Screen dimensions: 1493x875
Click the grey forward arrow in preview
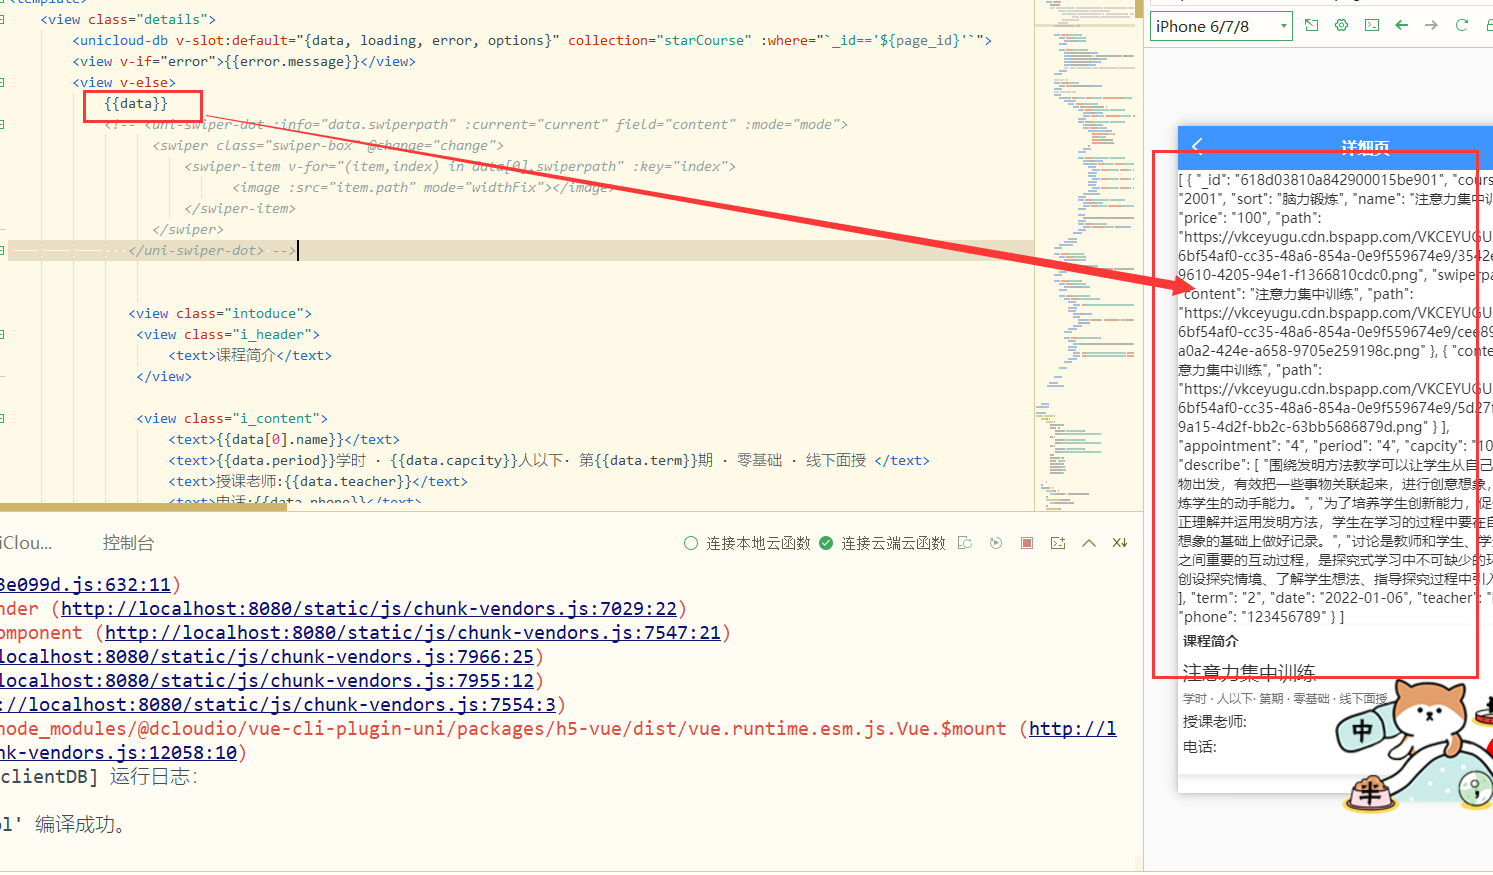coord(1431,25)
